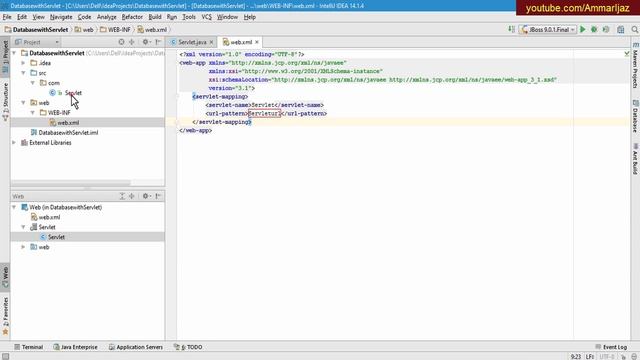The height and width of the screenshot is (360, 640).
Task: Open Project panel settings gear
Action: click(146, 42)
